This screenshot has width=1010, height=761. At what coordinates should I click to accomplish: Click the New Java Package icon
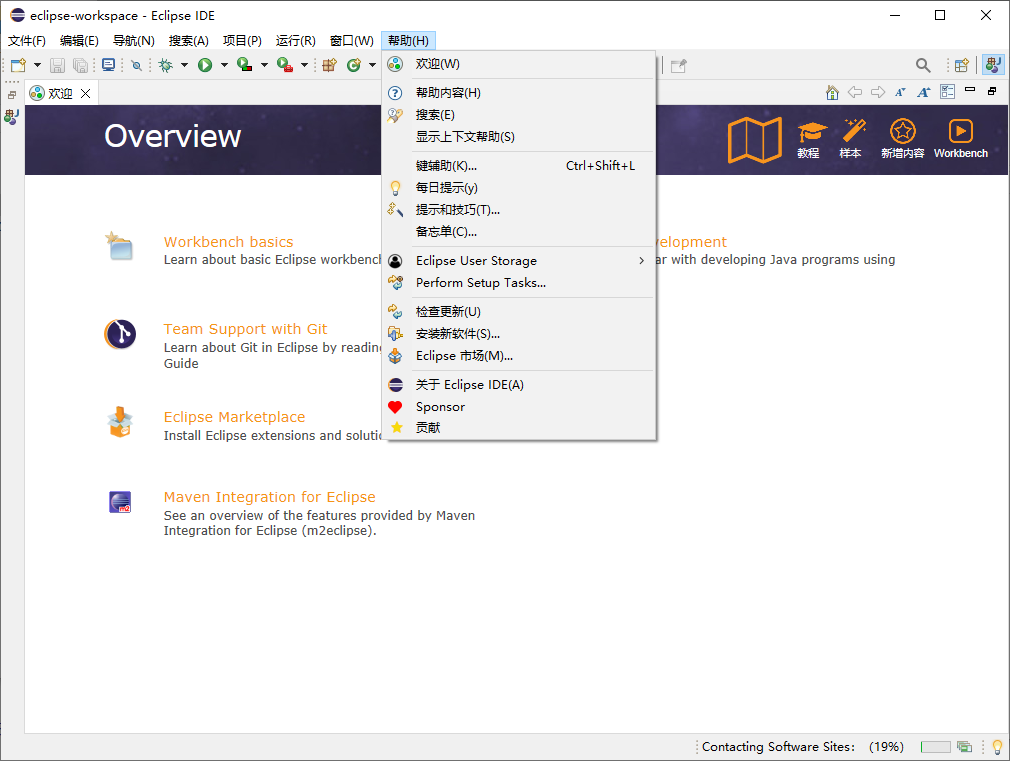(330, 65)
